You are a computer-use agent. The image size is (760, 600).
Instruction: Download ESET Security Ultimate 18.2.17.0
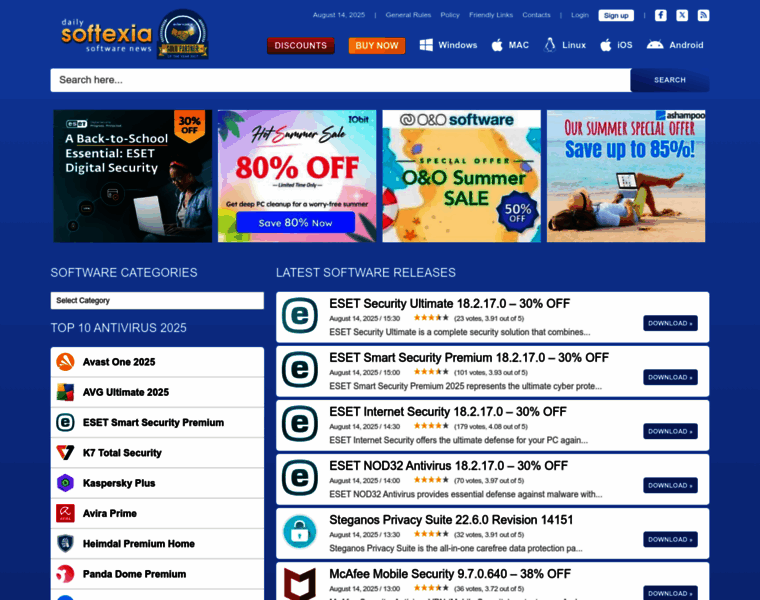[x=670, y=323]
